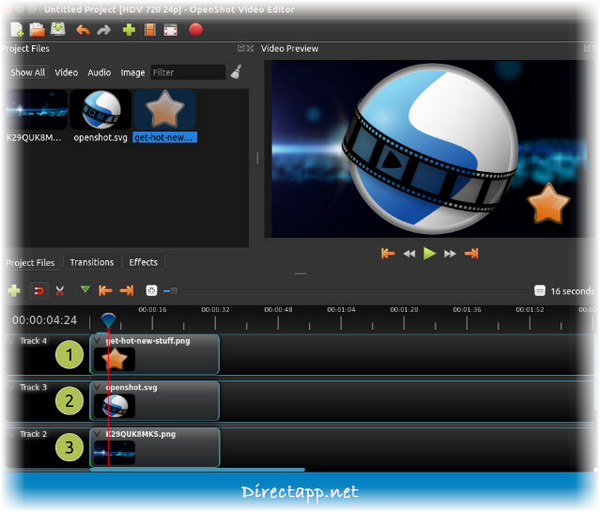Filter project files by Video

tap(66, 72)
